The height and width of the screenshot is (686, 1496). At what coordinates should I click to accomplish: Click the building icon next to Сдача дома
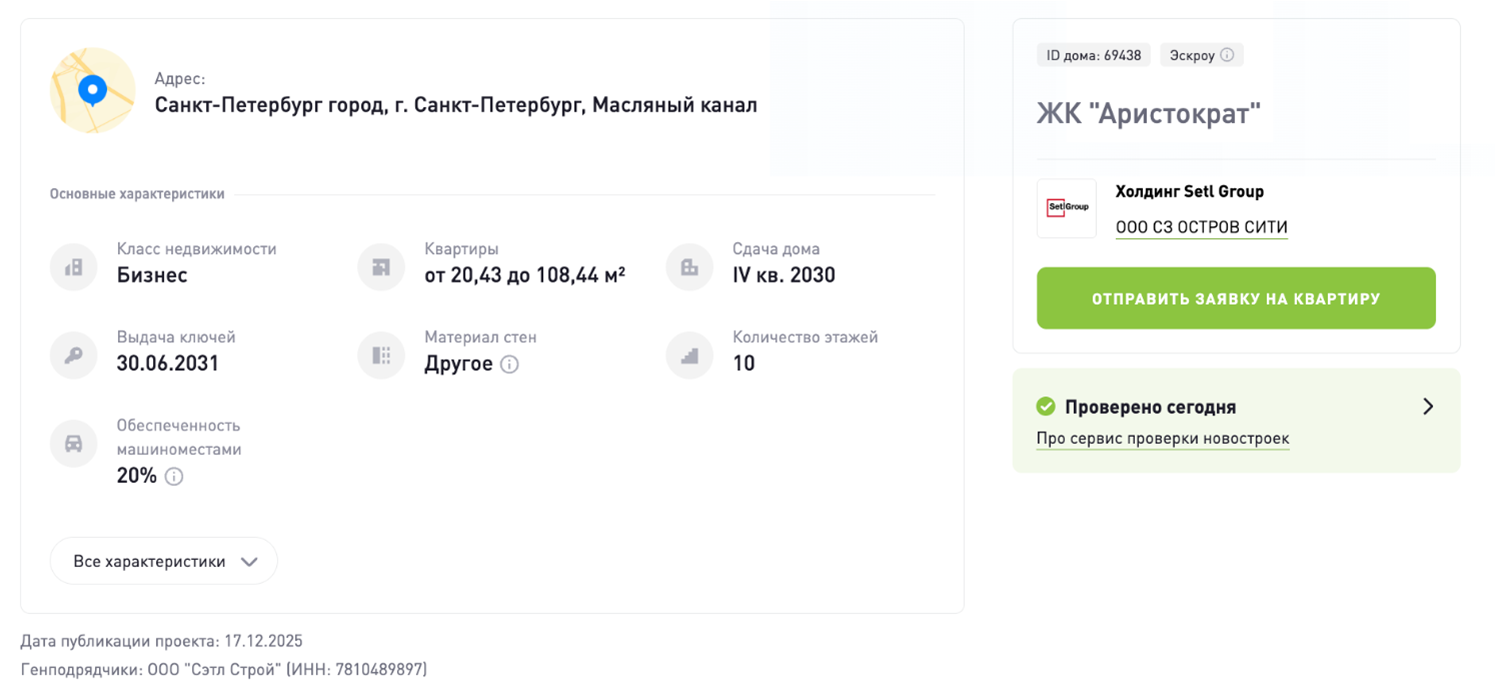pos(689,267)
